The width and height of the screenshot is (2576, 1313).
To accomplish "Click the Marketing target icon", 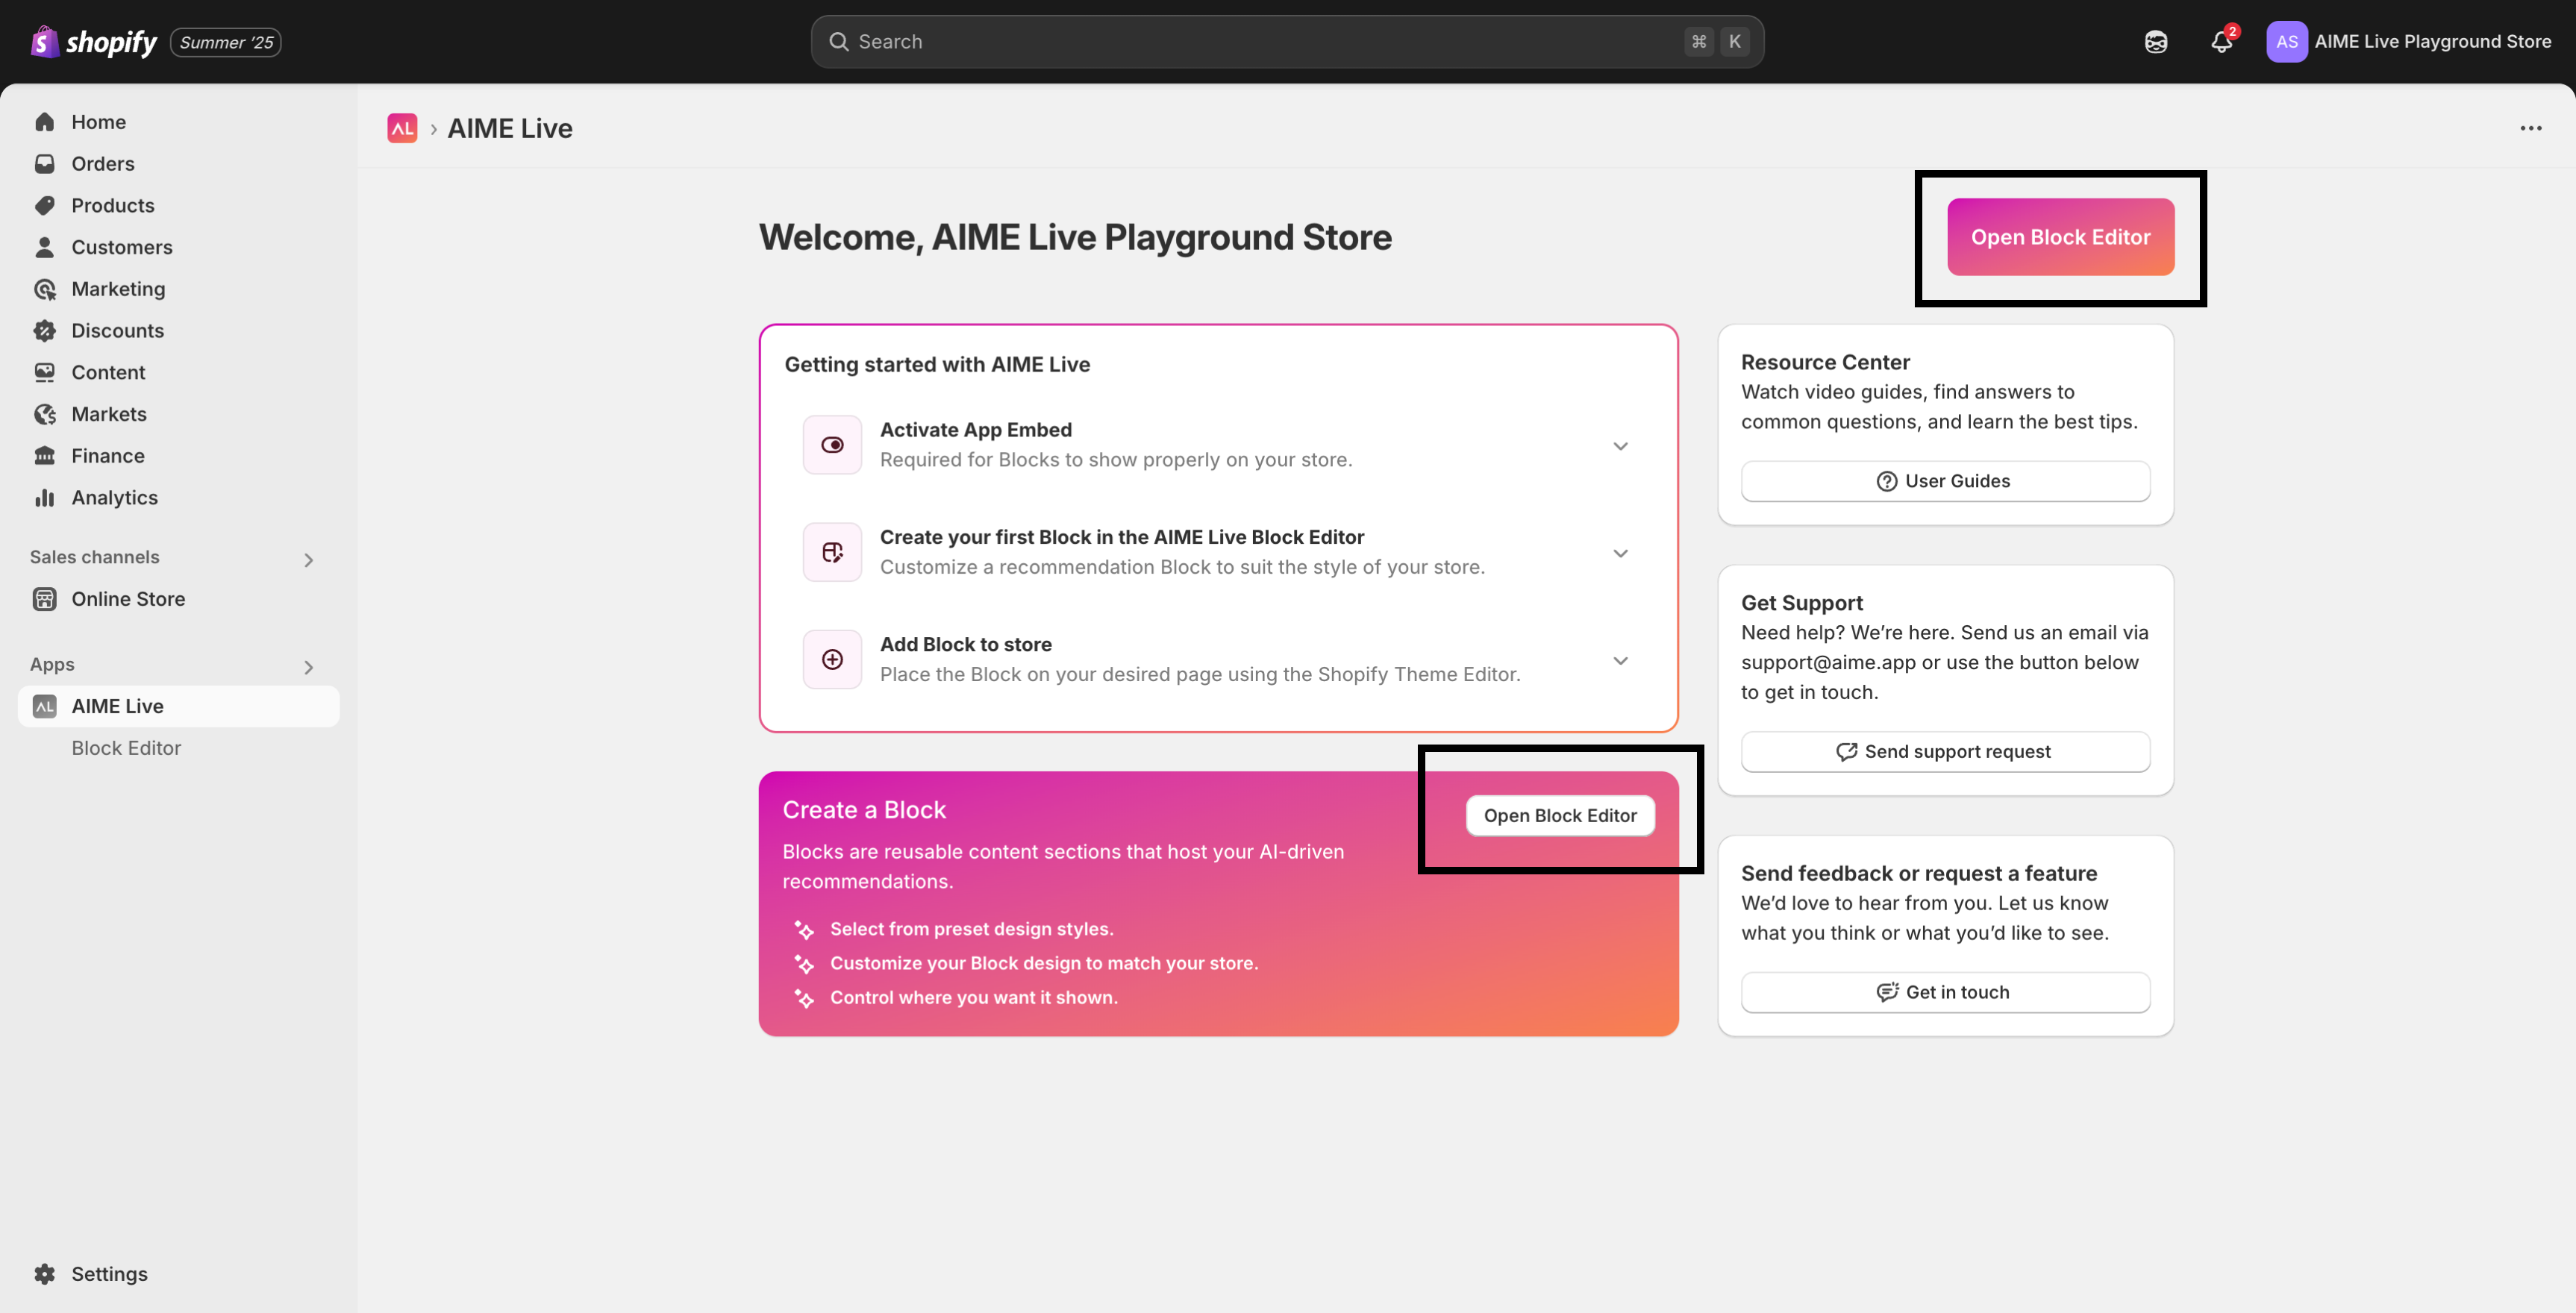I will pyautogui.click(x=45, y=289).
